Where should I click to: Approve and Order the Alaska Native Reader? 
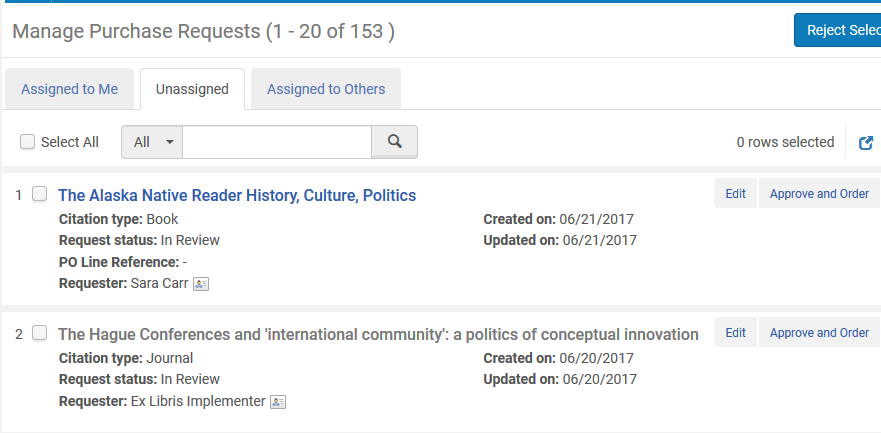coord(818,194)
